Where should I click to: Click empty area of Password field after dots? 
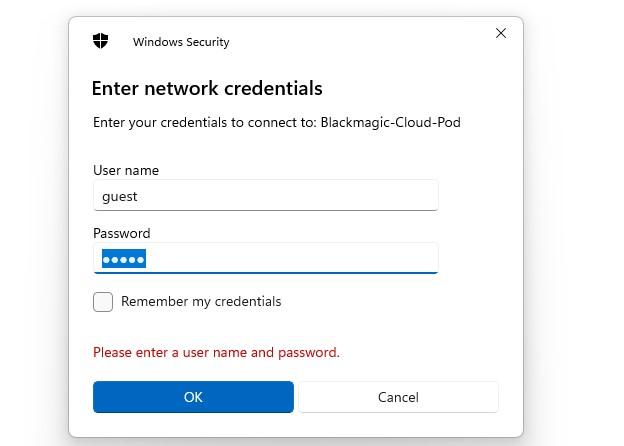tap(300, 259)
